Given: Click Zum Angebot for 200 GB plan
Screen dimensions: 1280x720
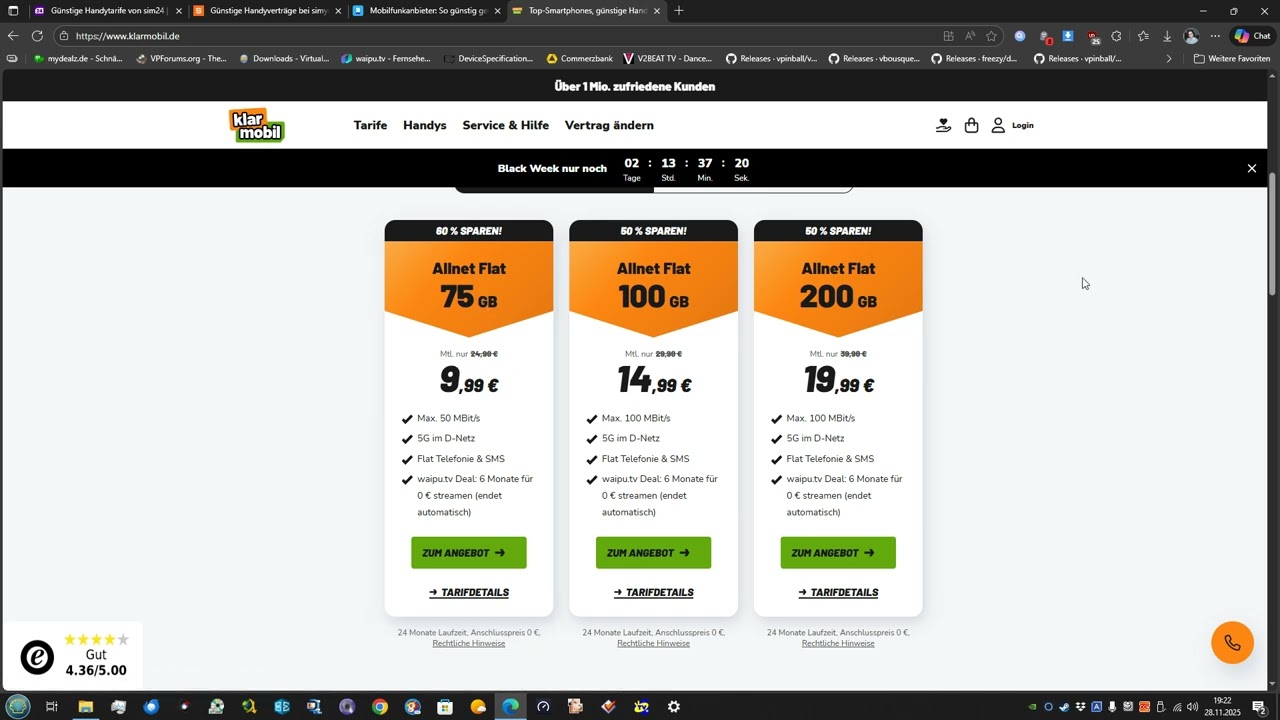Looking at the screenshot, I should pos(838,553).
